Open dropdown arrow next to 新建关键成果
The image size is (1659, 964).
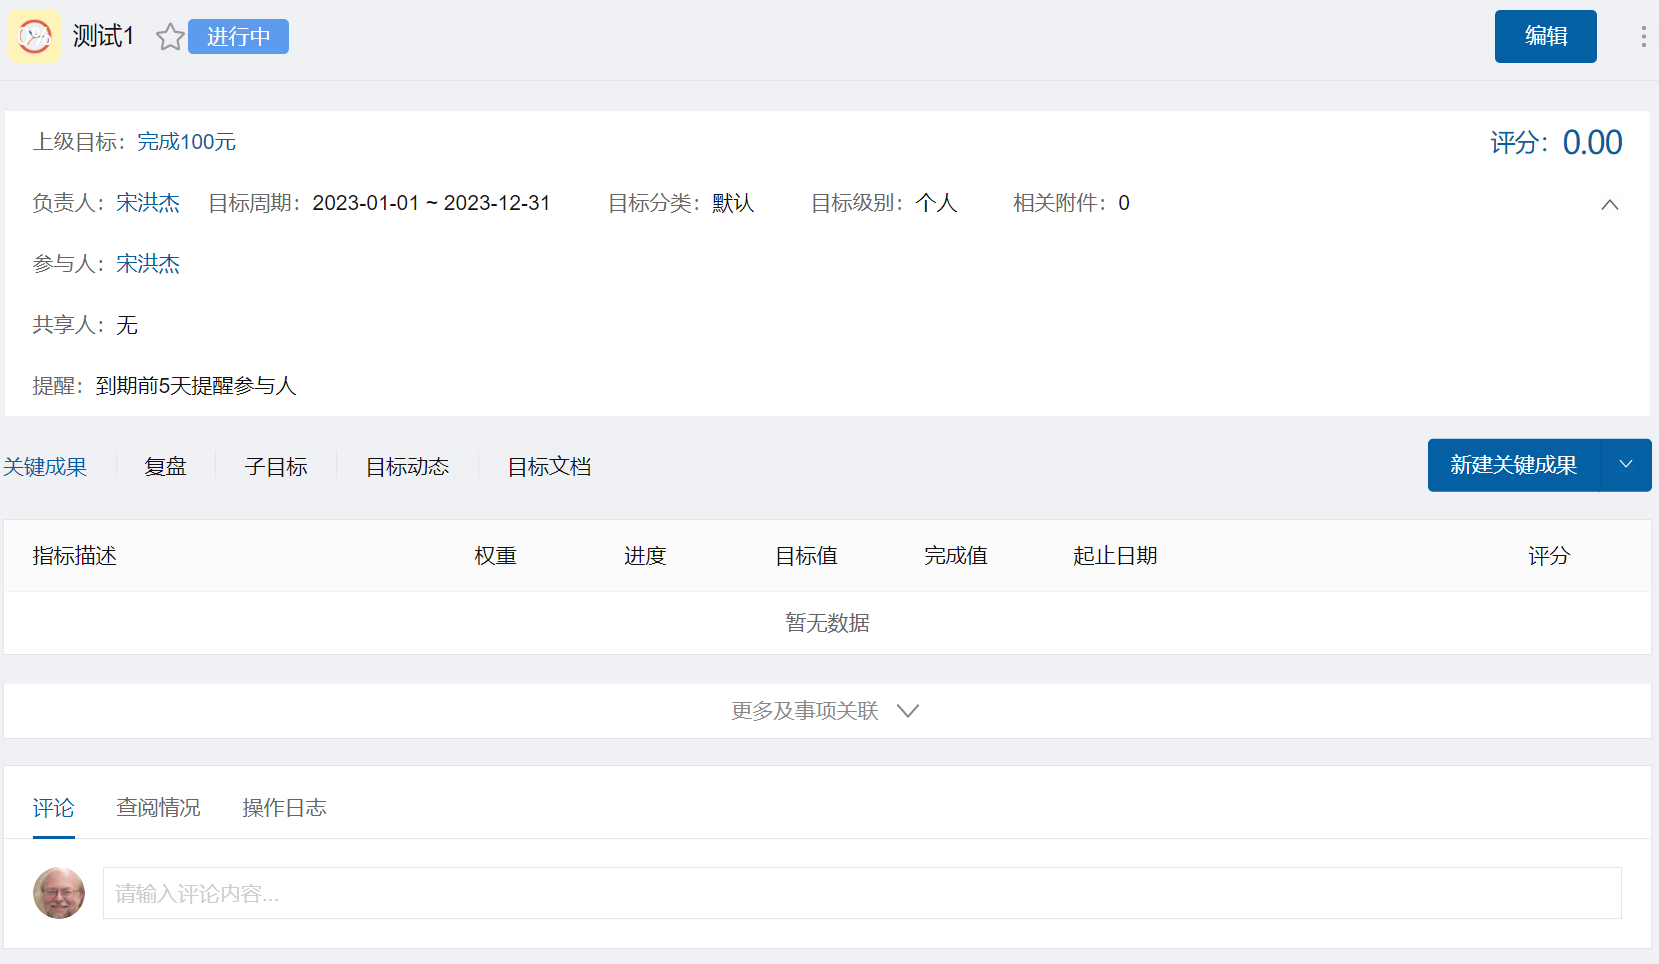coord(1626,465)
